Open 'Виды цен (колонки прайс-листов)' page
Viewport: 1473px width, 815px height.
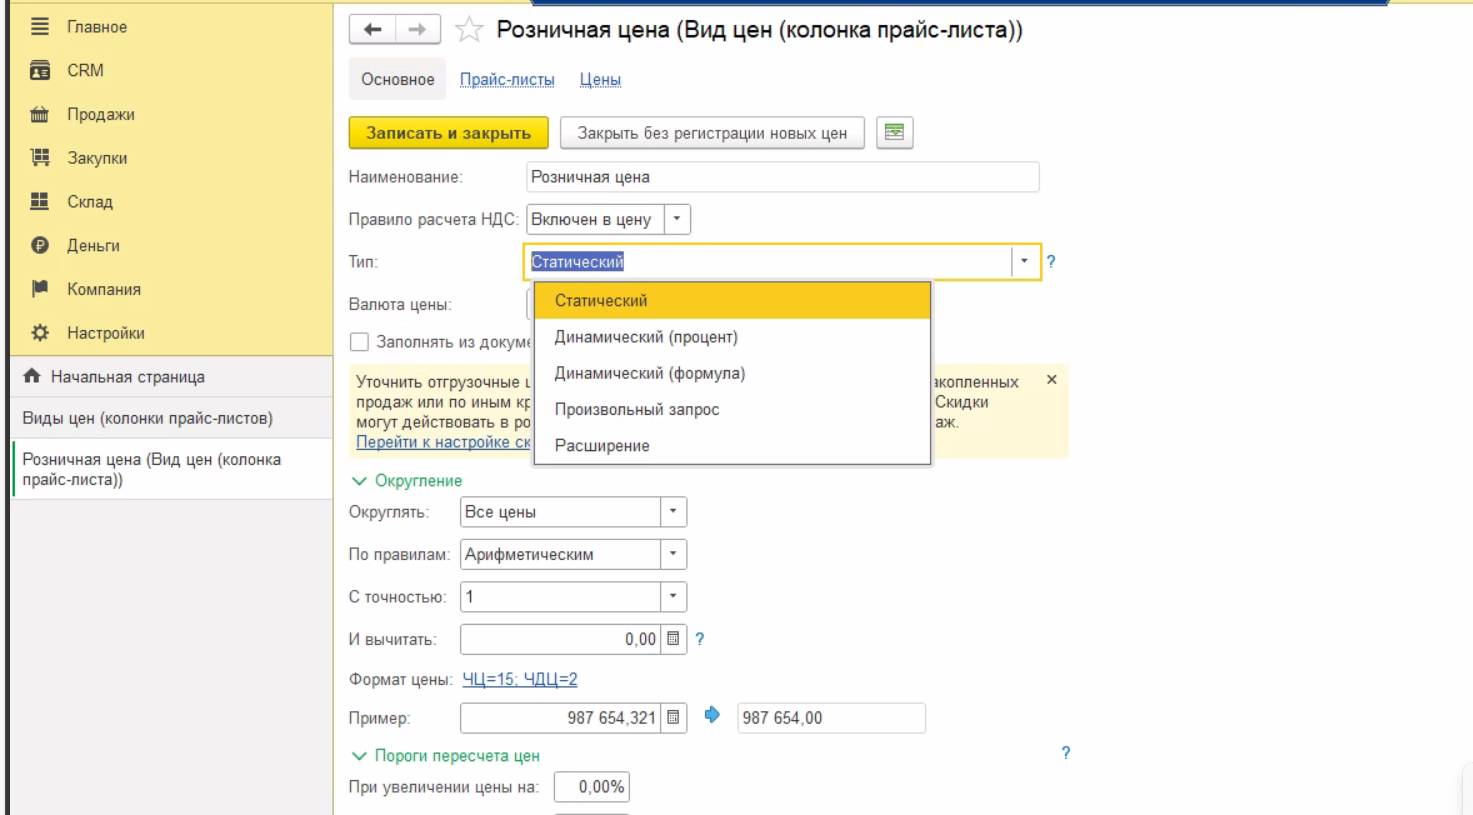pyautogui.click(x=147, y=418)
